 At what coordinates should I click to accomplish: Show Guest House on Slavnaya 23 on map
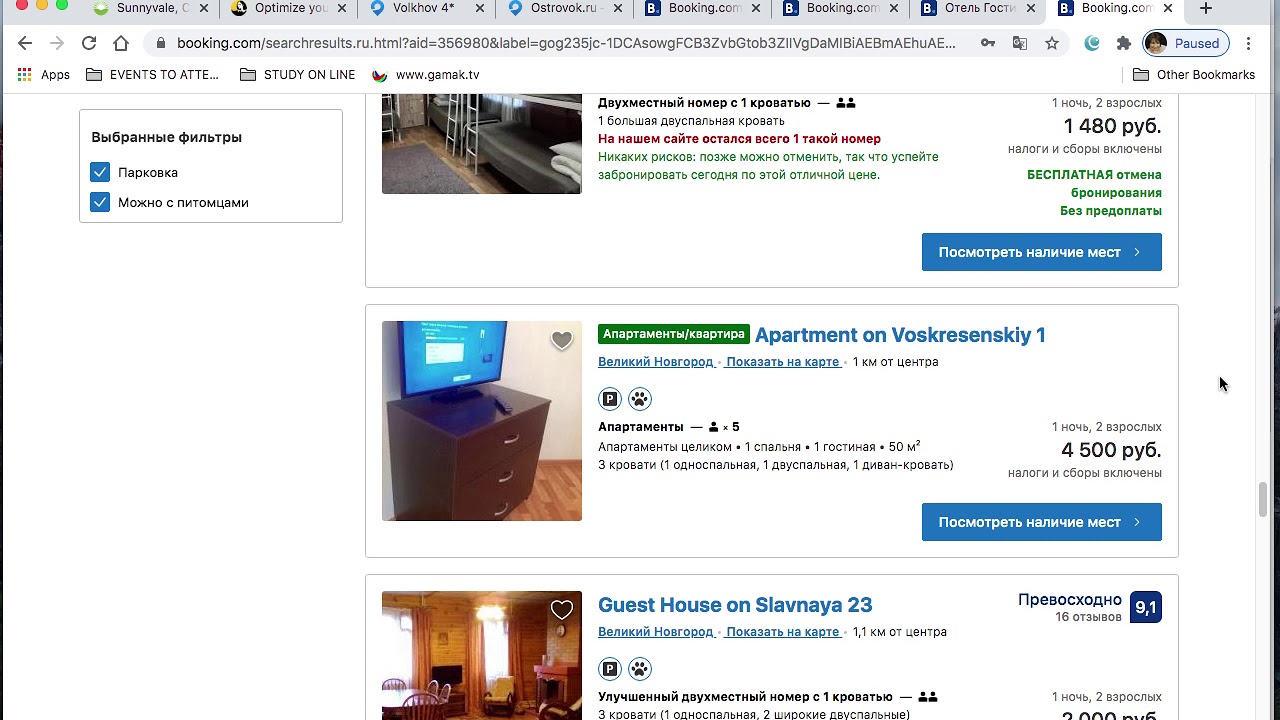tap(783, 632)
